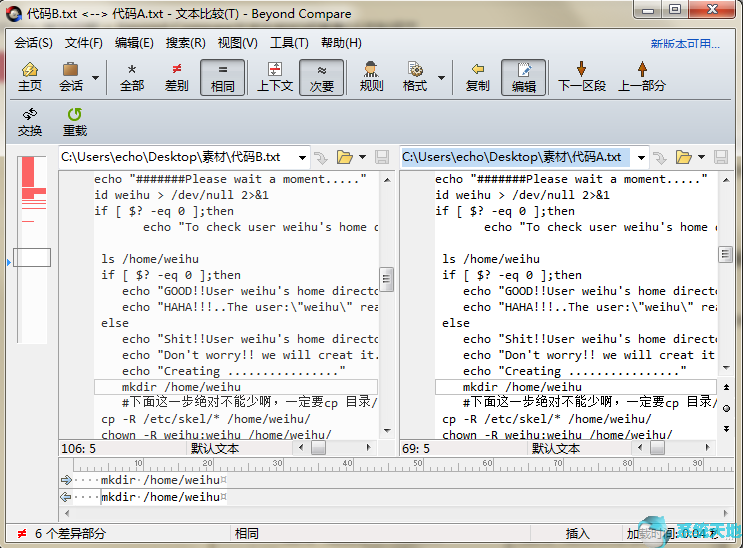This screenshot has height=548, width=743.
Task: Click left pane scroll-down arrow
Action: [387, 430]
